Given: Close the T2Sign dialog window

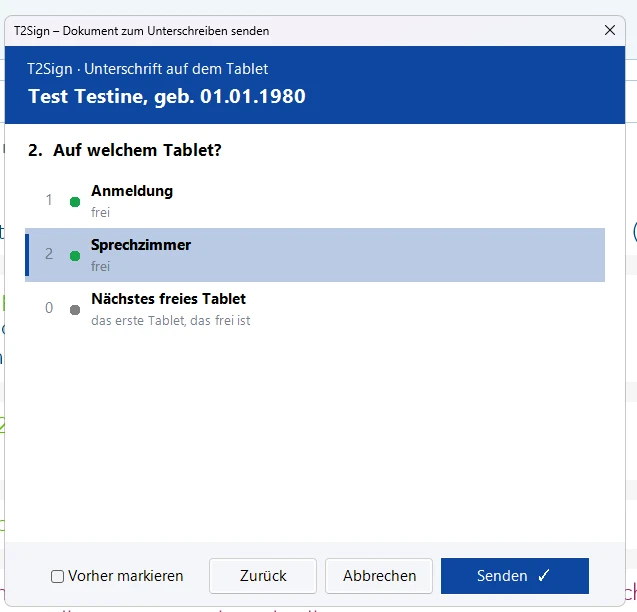Looking at the screenshot, I should point(609,30).
